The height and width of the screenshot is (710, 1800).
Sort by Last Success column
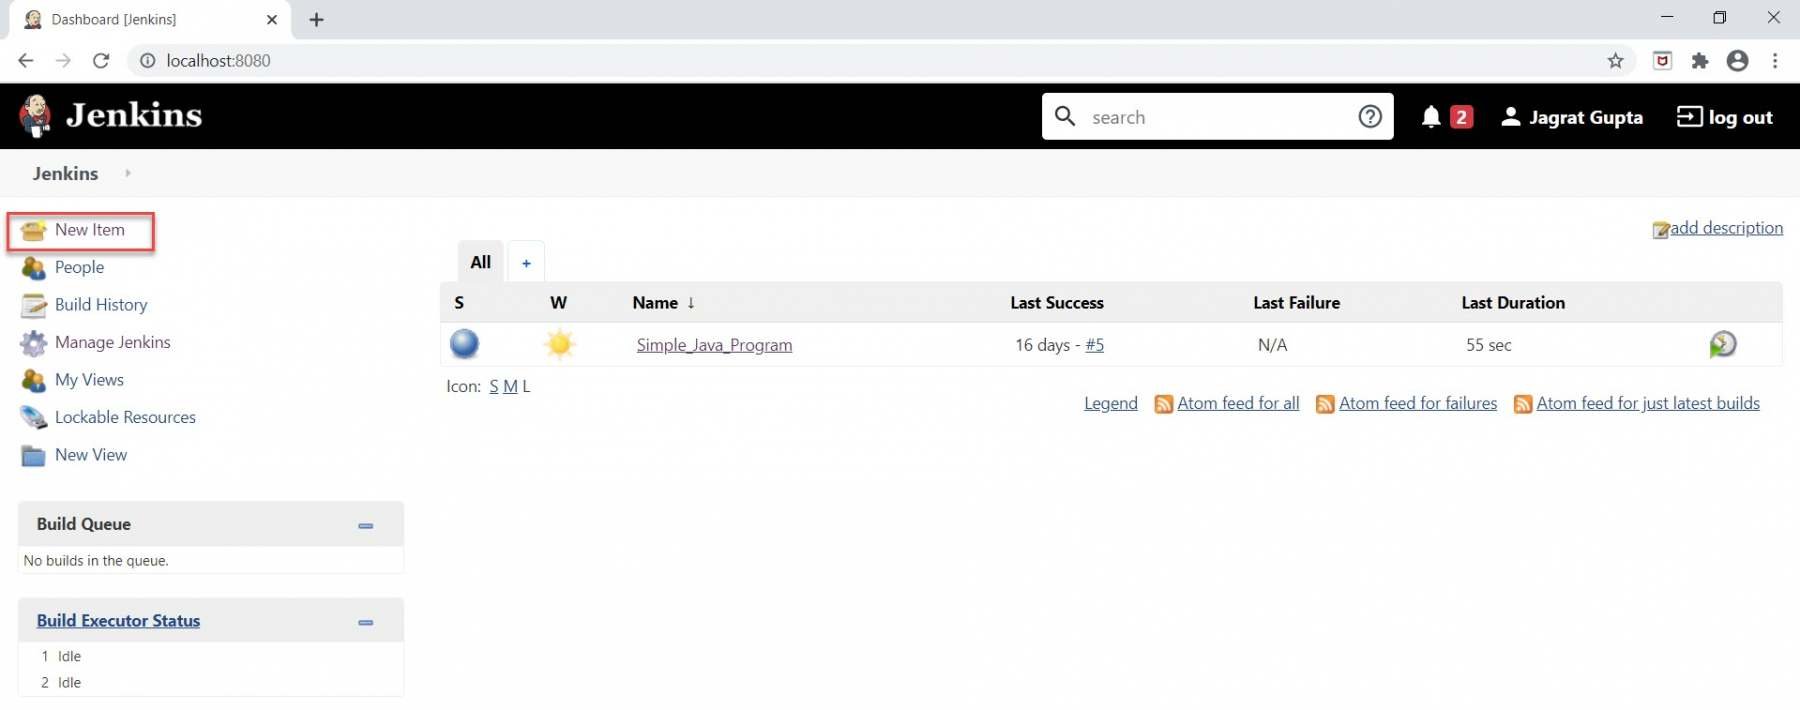click(x=1057, y=303)
